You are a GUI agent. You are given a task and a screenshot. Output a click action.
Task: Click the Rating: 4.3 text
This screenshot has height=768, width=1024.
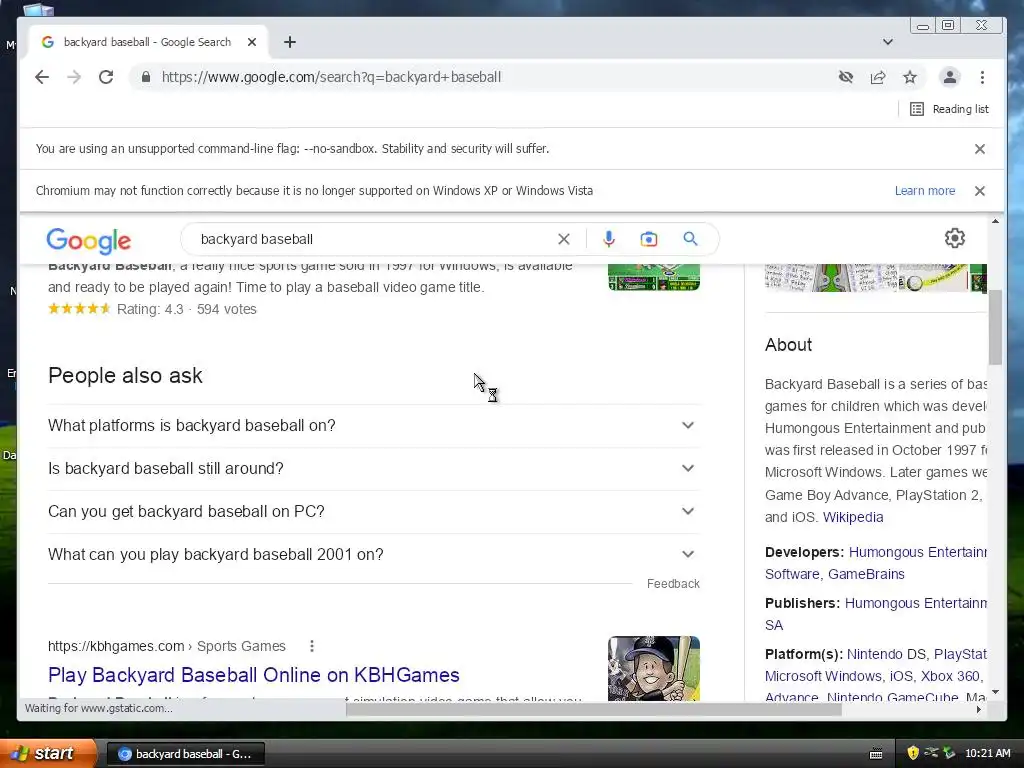point(150,310)
